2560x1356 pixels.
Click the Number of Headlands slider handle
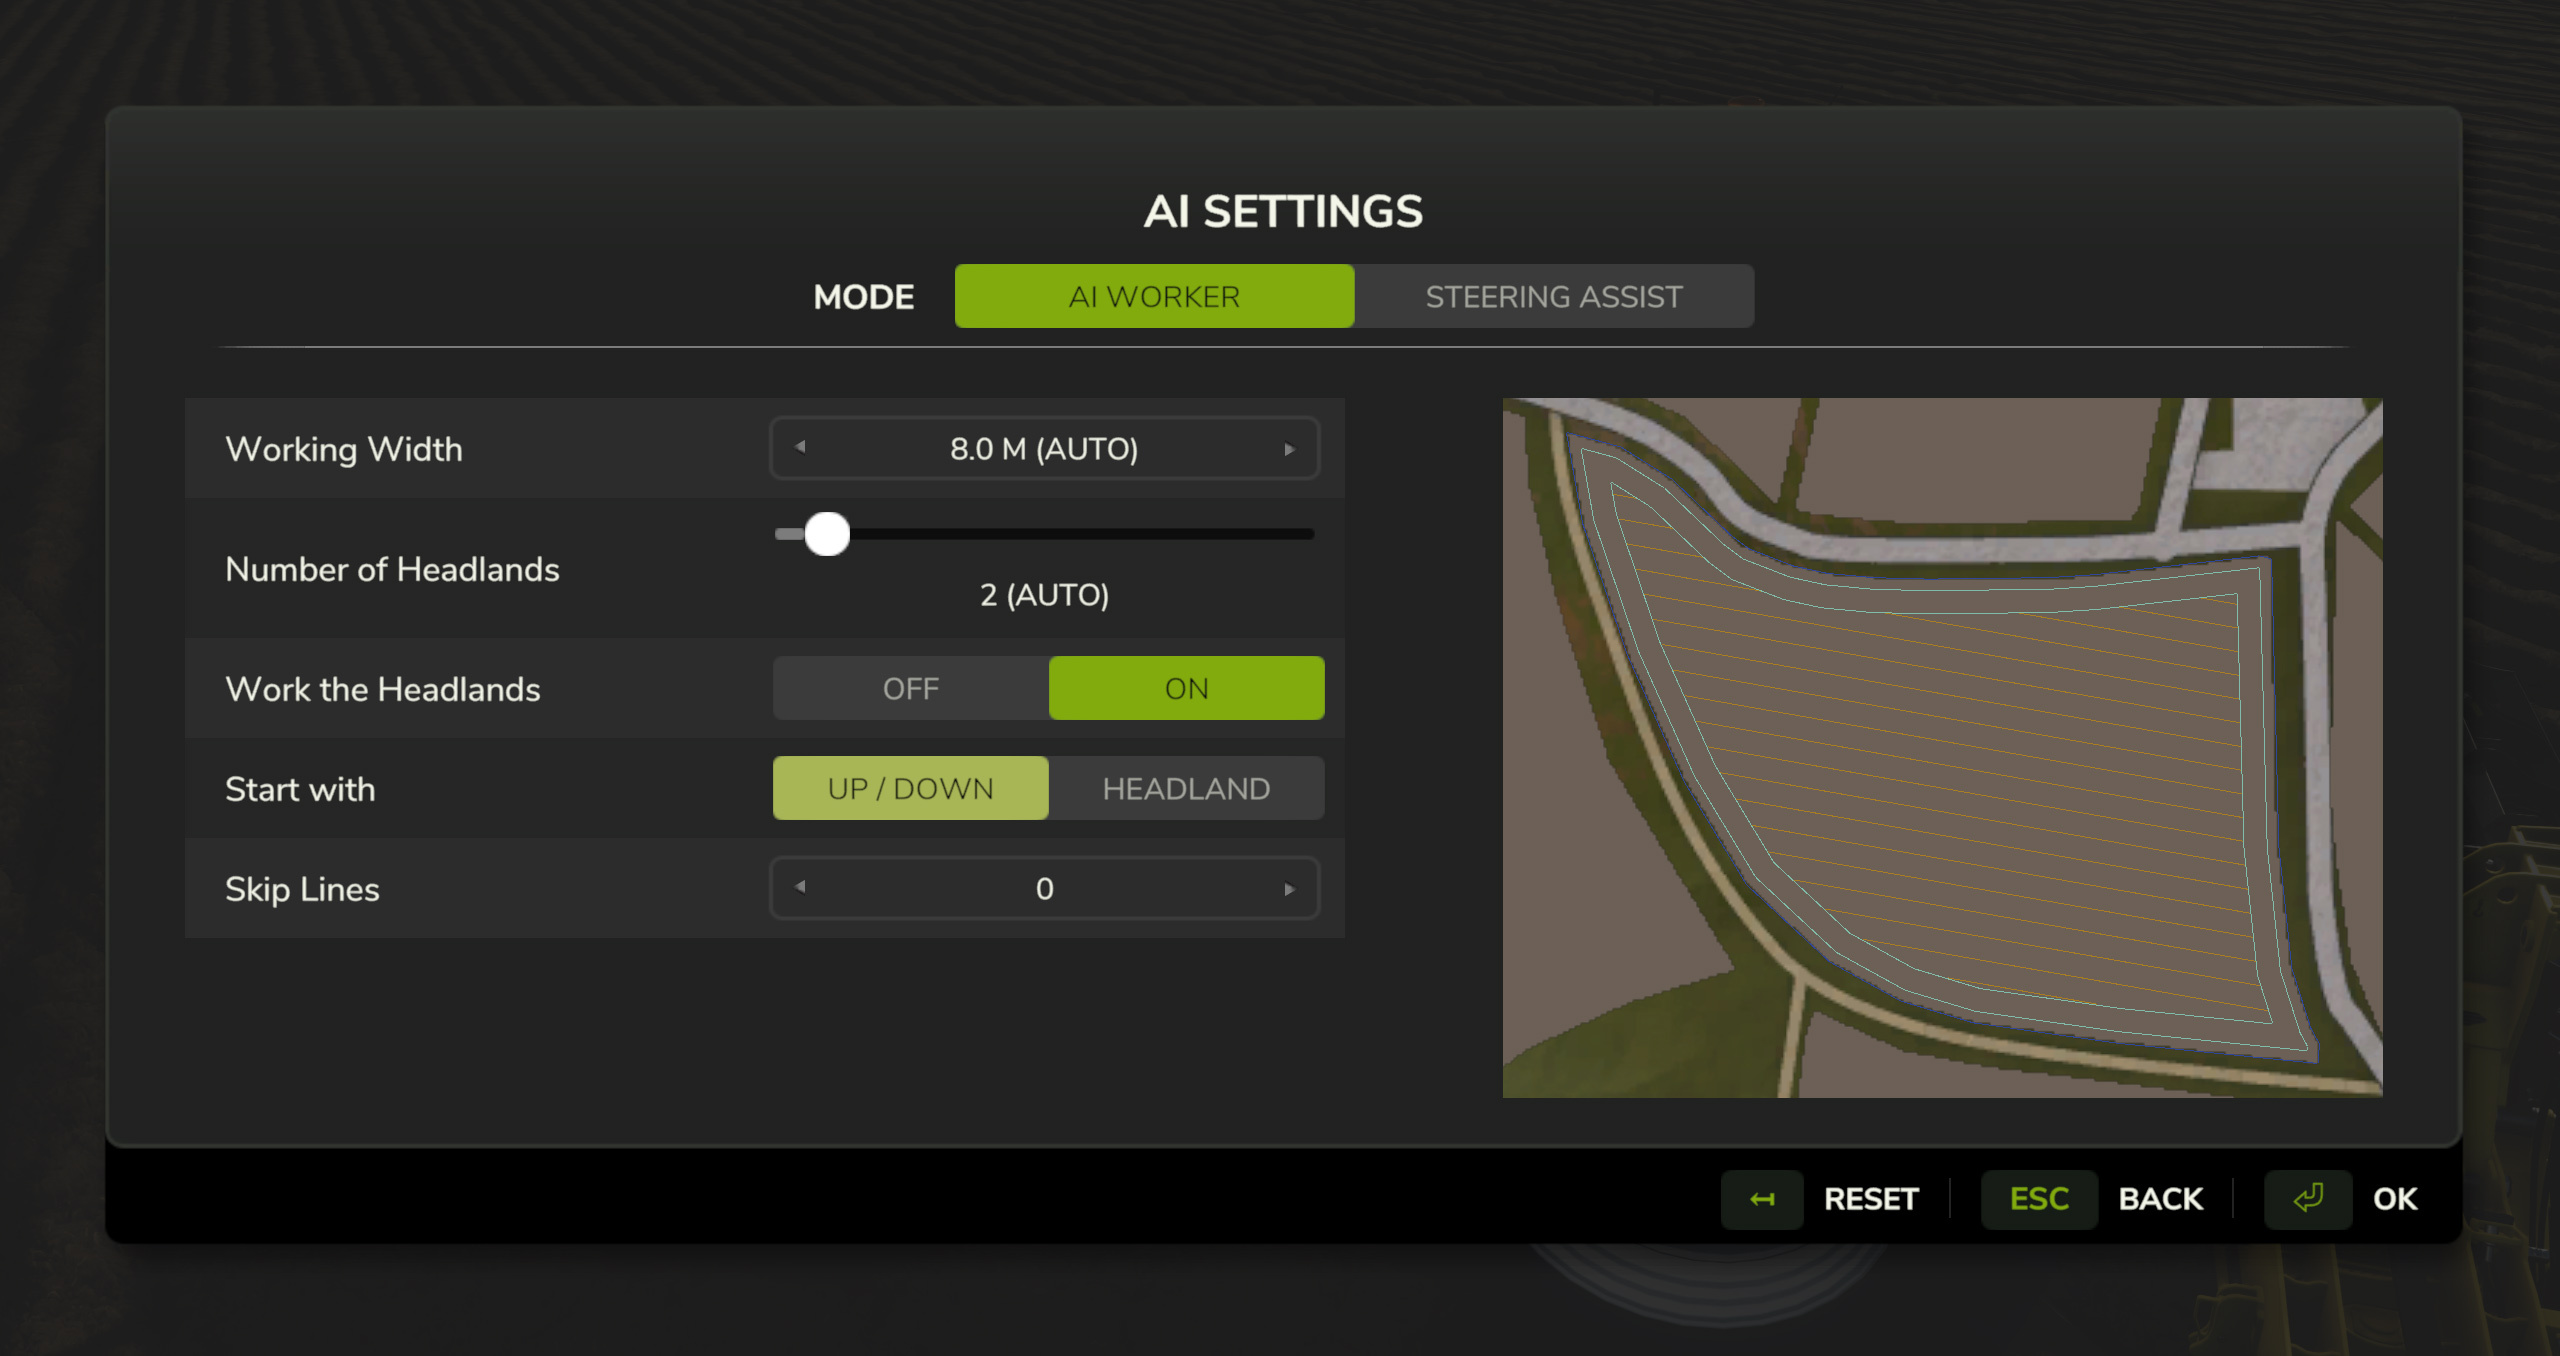pyautogui.click(x=827, y=534)
